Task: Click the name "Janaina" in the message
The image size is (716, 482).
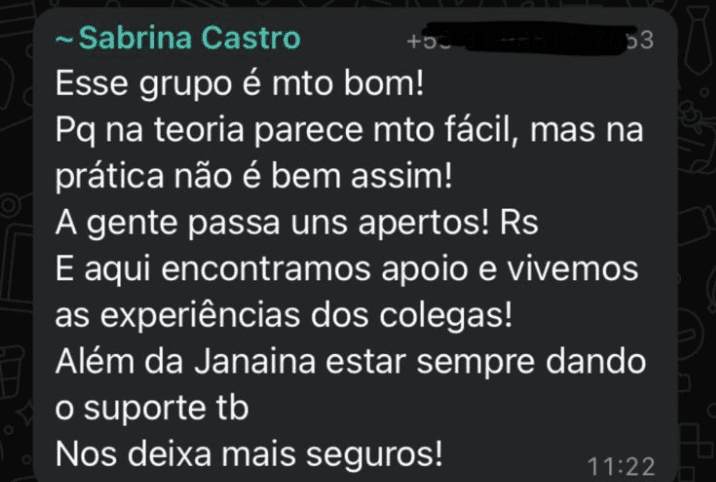Action: pos(255,362)
